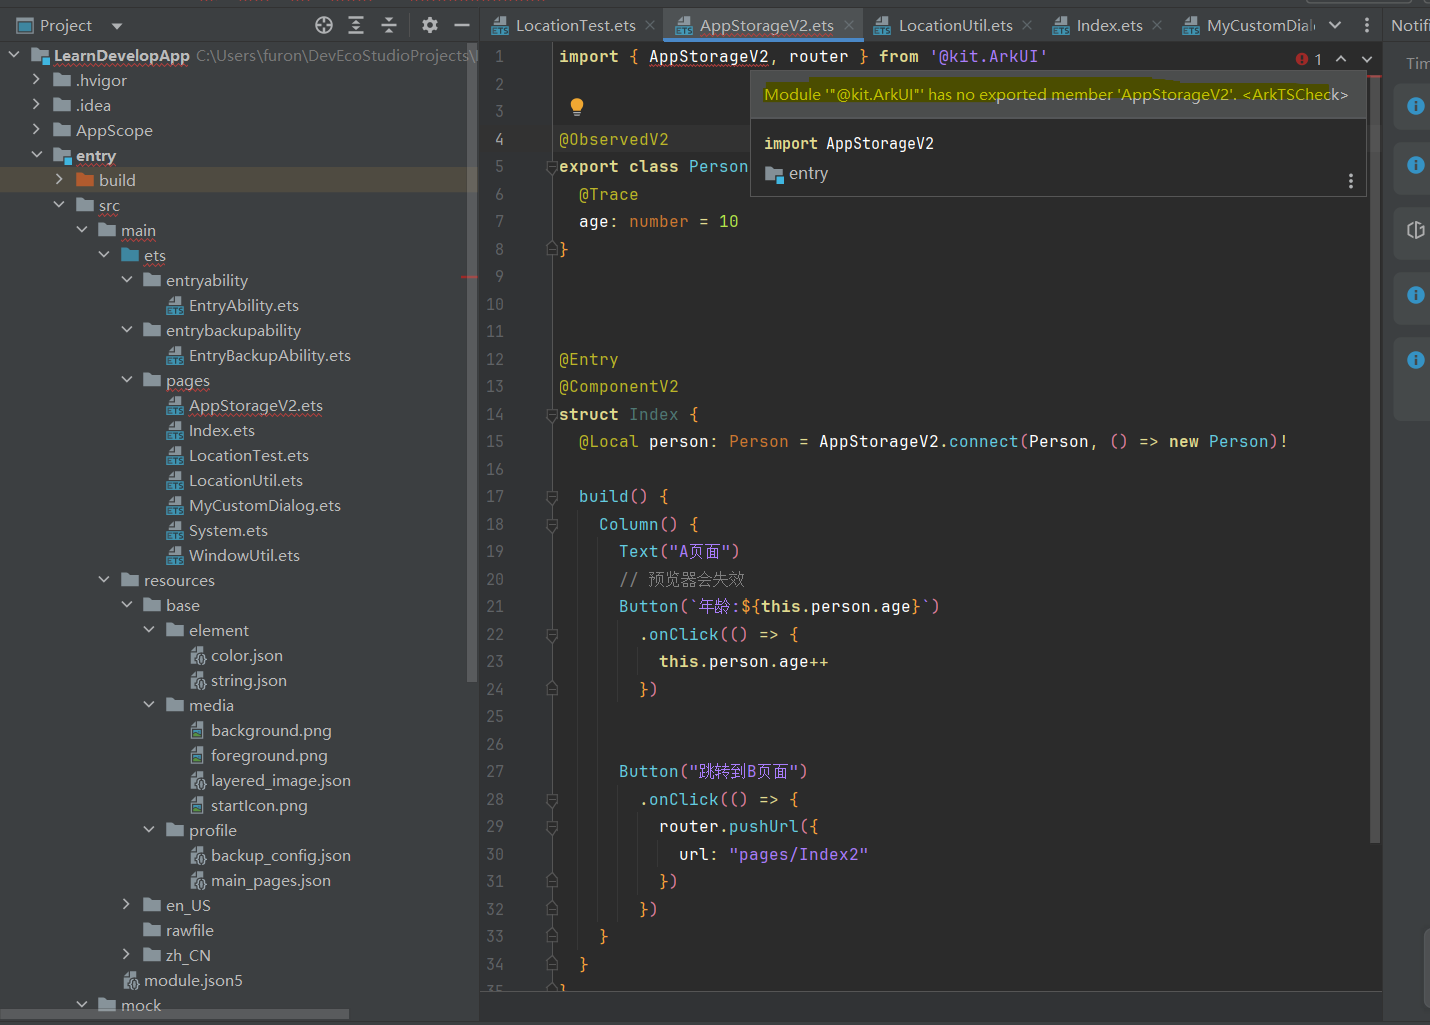Switch to the AppStorageV2.ets tab

click(766, 25)
